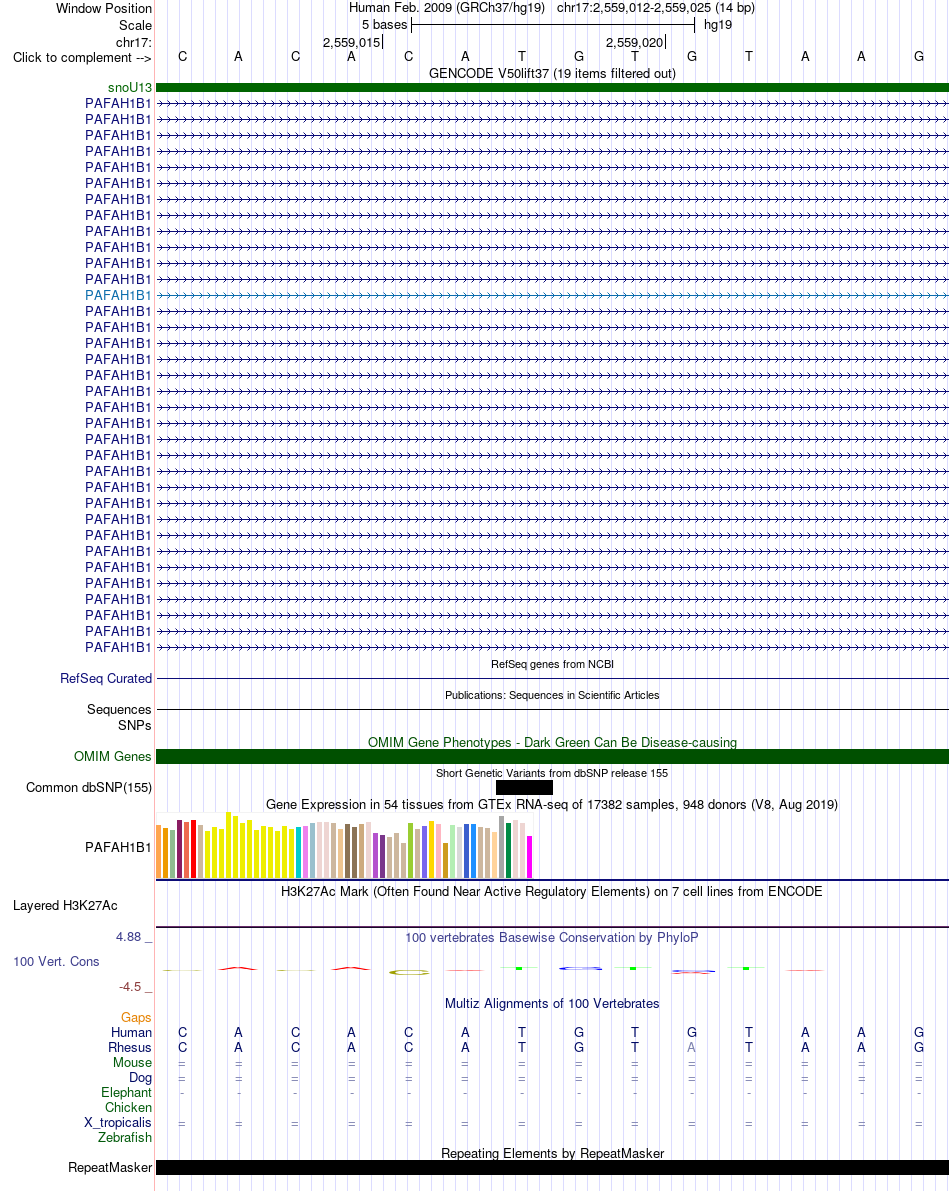This screenshot has height=1191, width=950.
Task: Click the chr17:2,559,012-2,559,025 position text
Action: click(x=655, y=8)
